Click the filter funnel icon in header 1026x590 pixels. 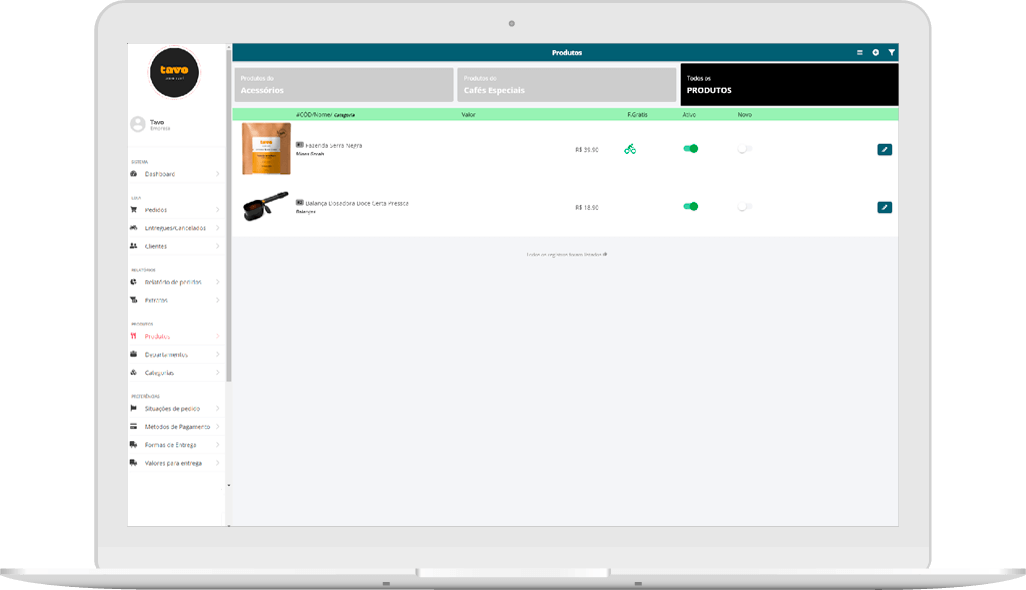[x=891, y=52]
